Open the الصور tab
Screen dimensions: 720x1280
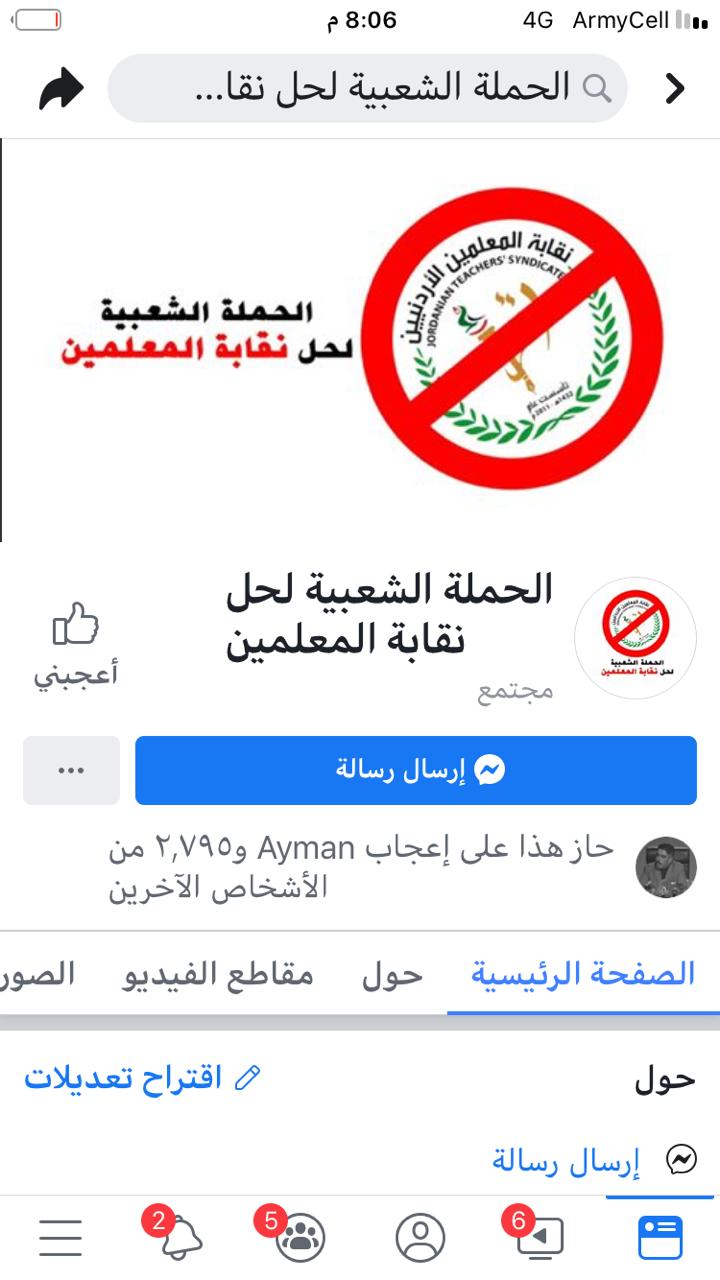click(37, 974)
